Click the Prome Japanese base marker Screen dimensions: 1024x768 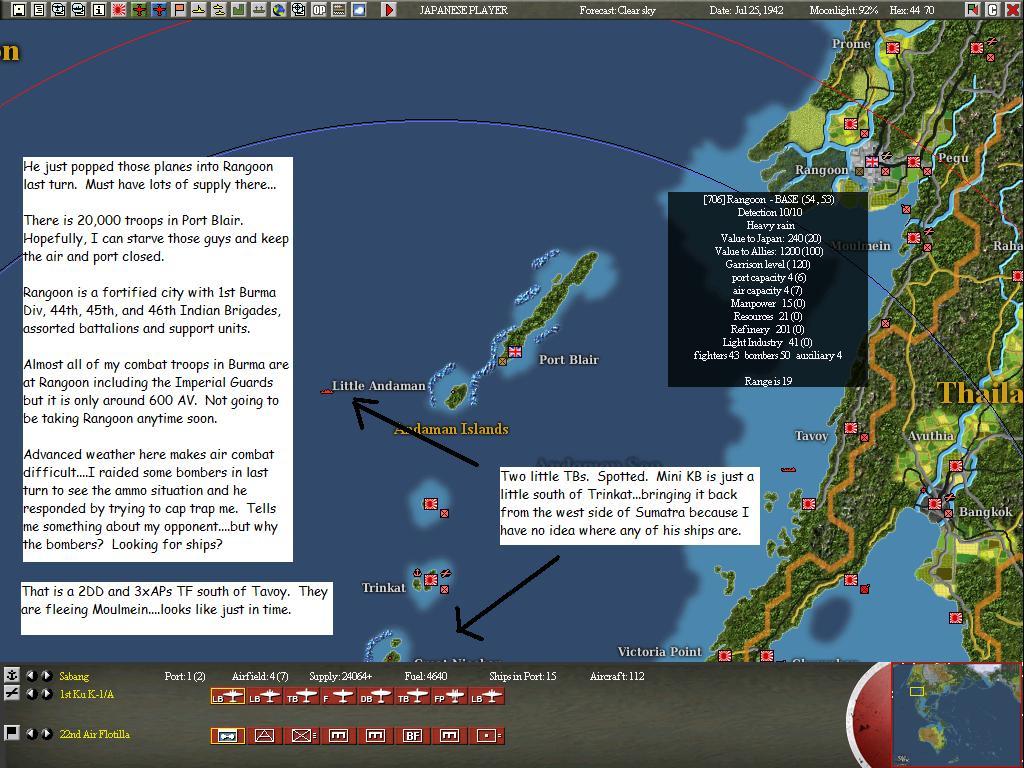(x=893, y=48)
